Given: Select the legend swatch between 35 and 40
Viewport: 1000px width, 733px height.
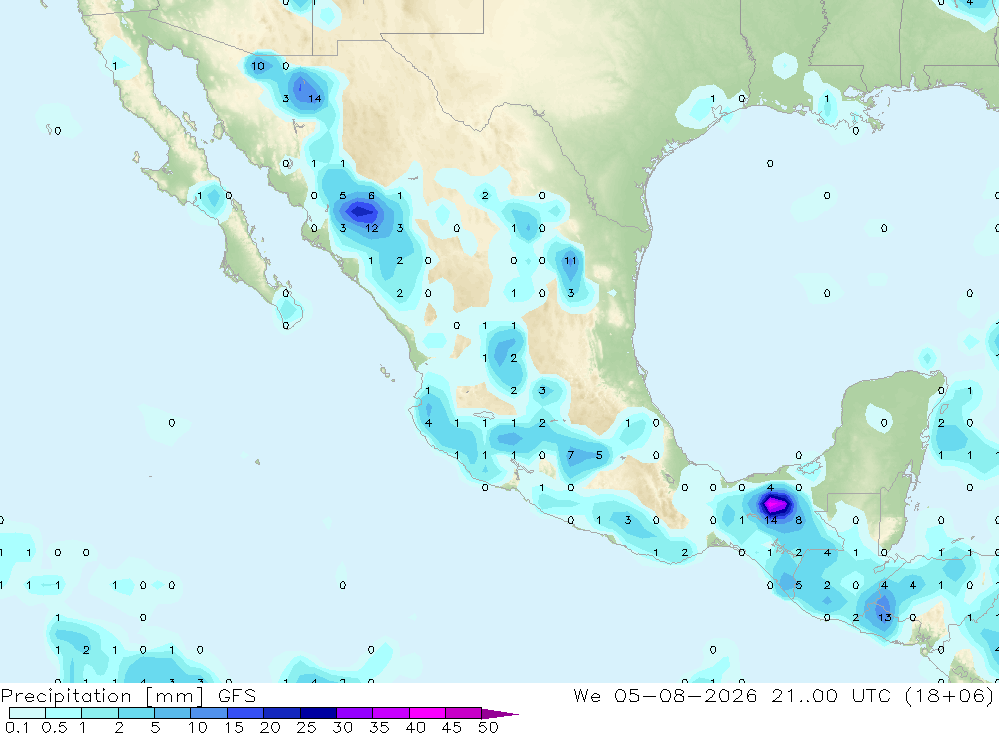Looking at the screenshot, I should 391,713.
